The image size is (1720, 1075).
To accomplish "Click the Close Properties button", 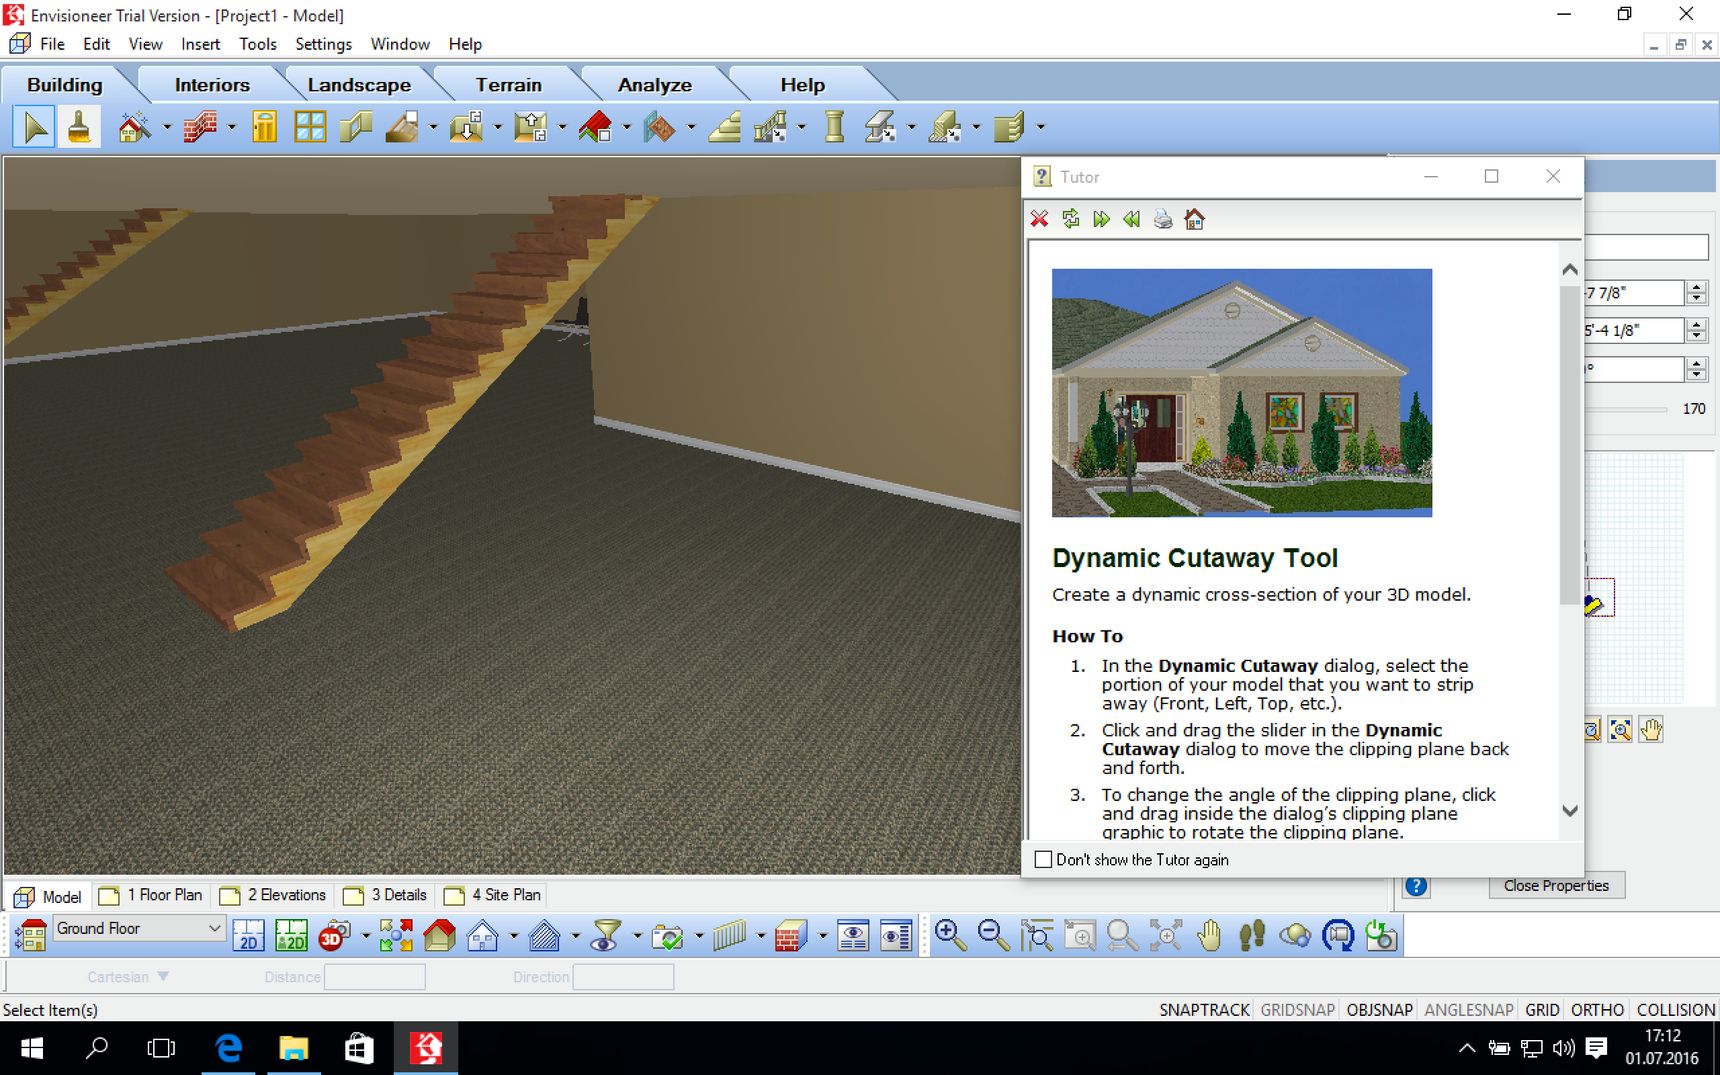I will 1556,886.
